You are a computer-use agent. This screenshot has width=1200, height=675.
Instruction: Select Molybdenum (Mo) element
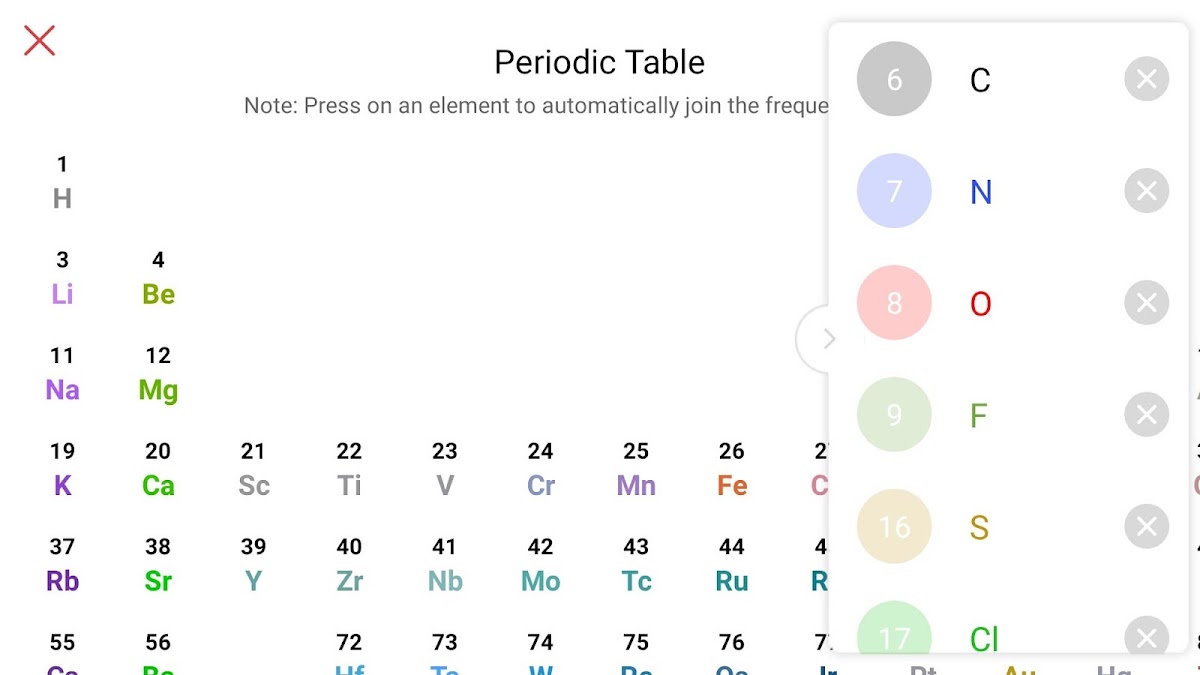click(x=541, y=569)
